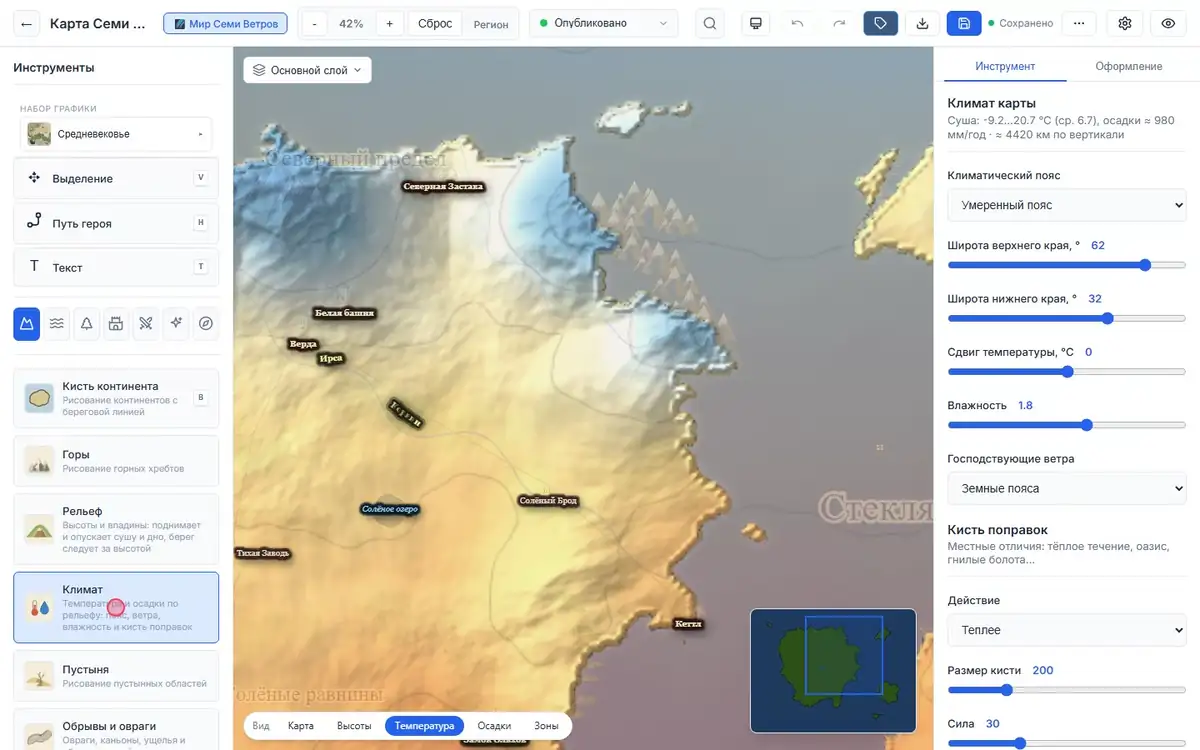The image size is (1200, 750).
Task: Open the Действие select showing Теплее
Action: click(x=1066, y=630)
